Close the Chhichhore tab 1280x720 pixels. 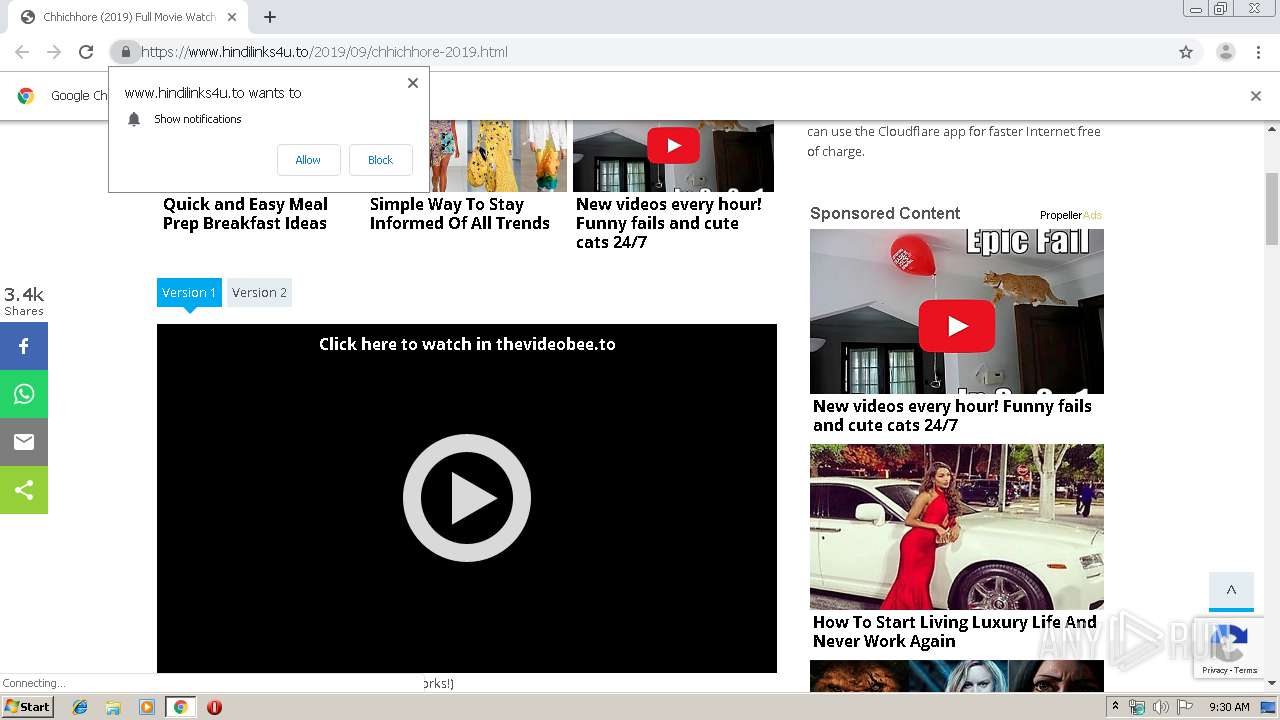point(232,17)
